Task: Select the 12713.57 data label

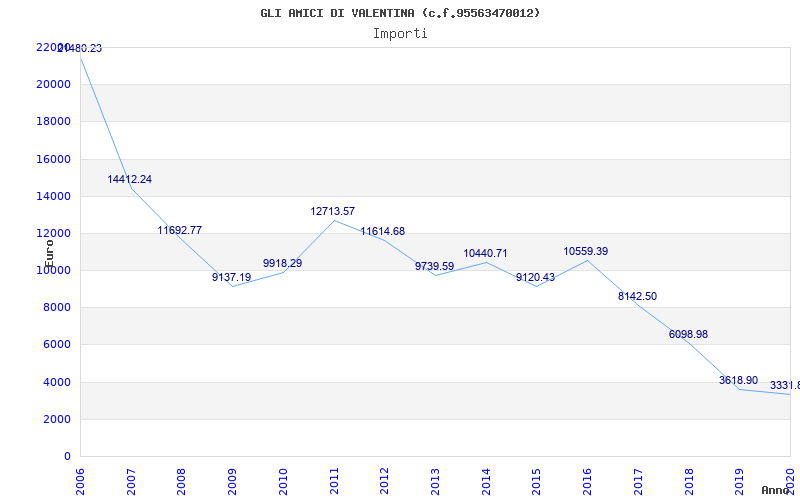Action: point(333,211)
